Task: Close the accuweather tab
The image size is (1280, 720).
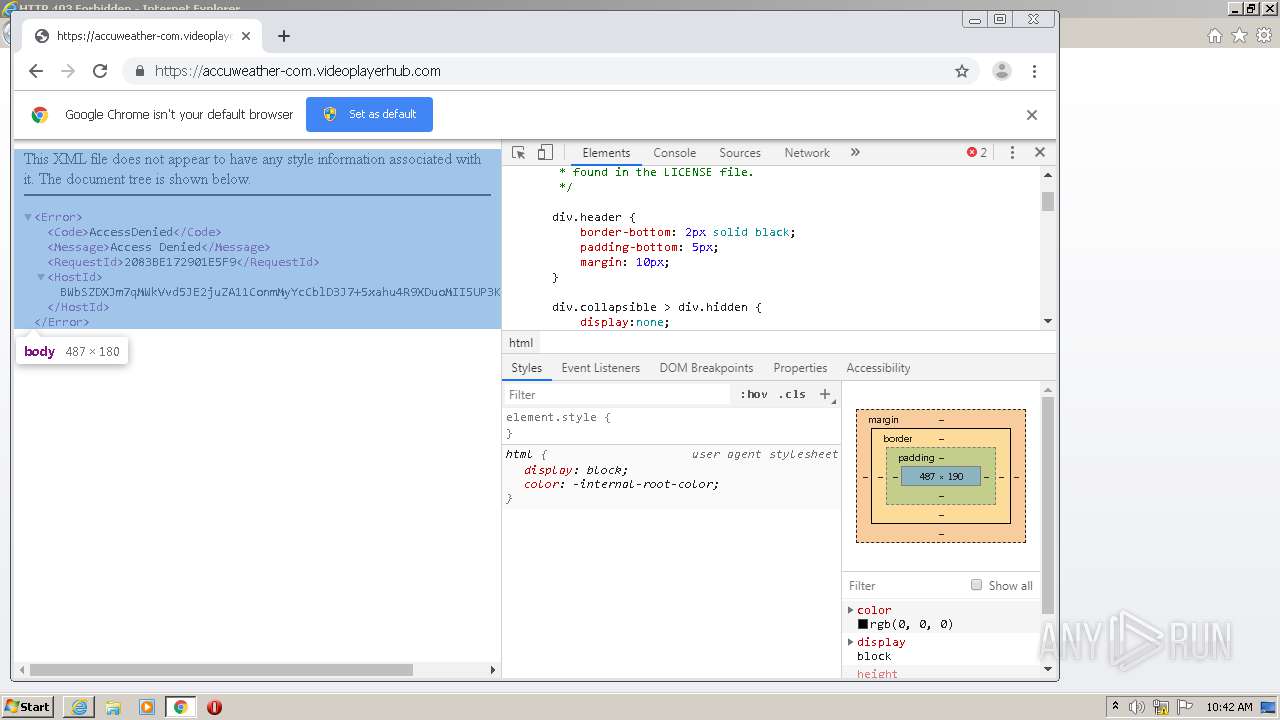Action: (x=246, y=36)
